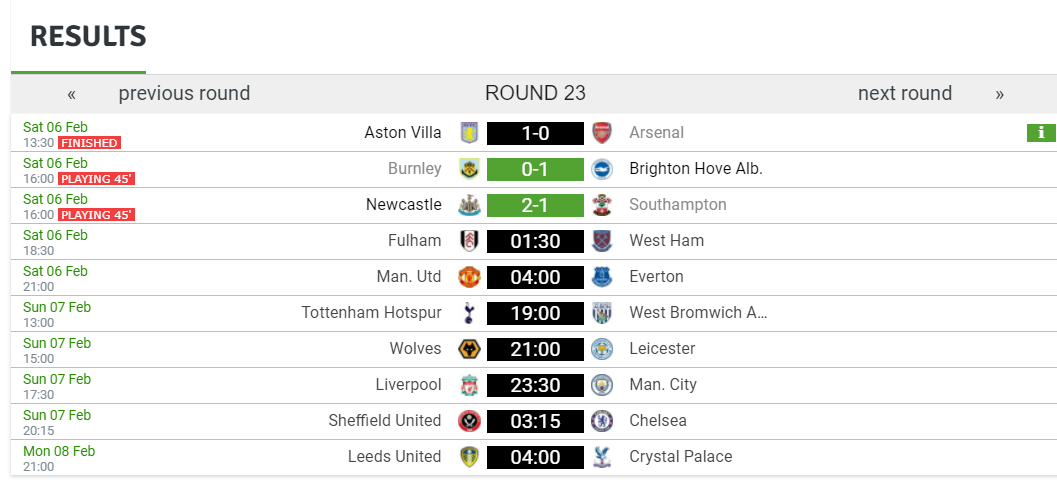Screen dimensions: 1057x496
Task: Click the West Ham club crest
Action: (601, 241)
